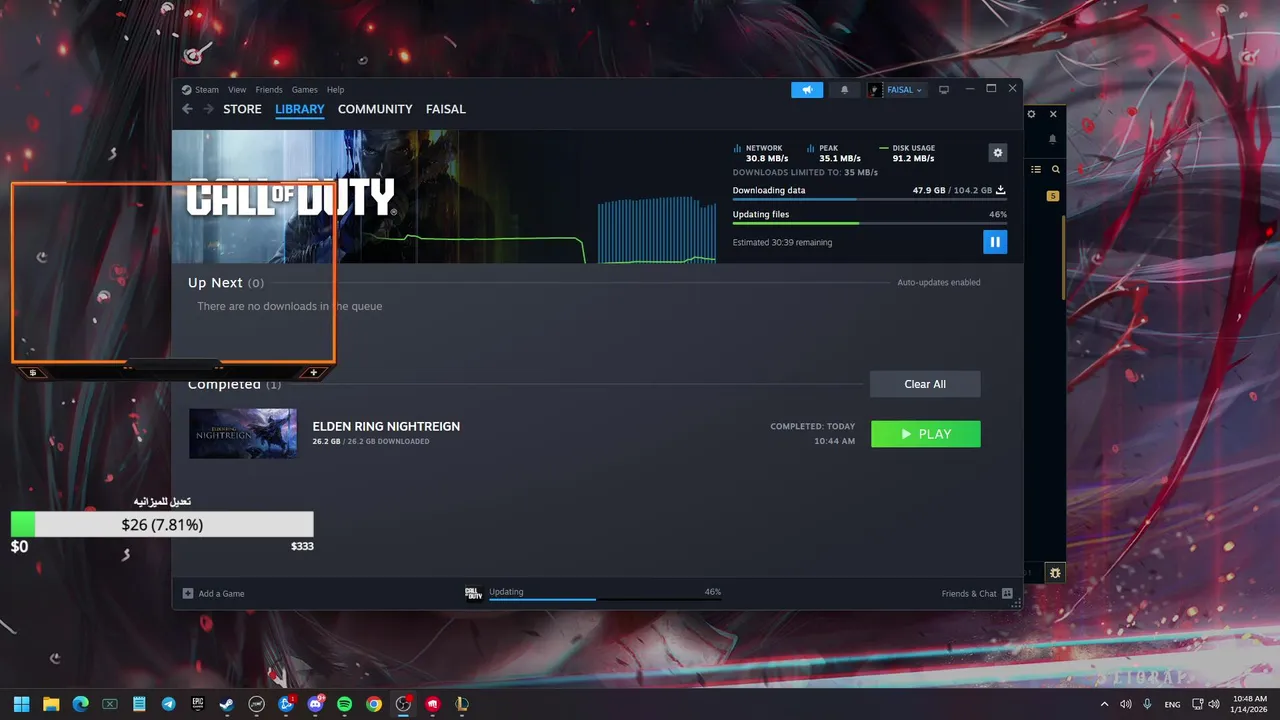Click the COMPLETED: TODAY 10:44 AM text

pyautogui.click(x=813, y=433)
